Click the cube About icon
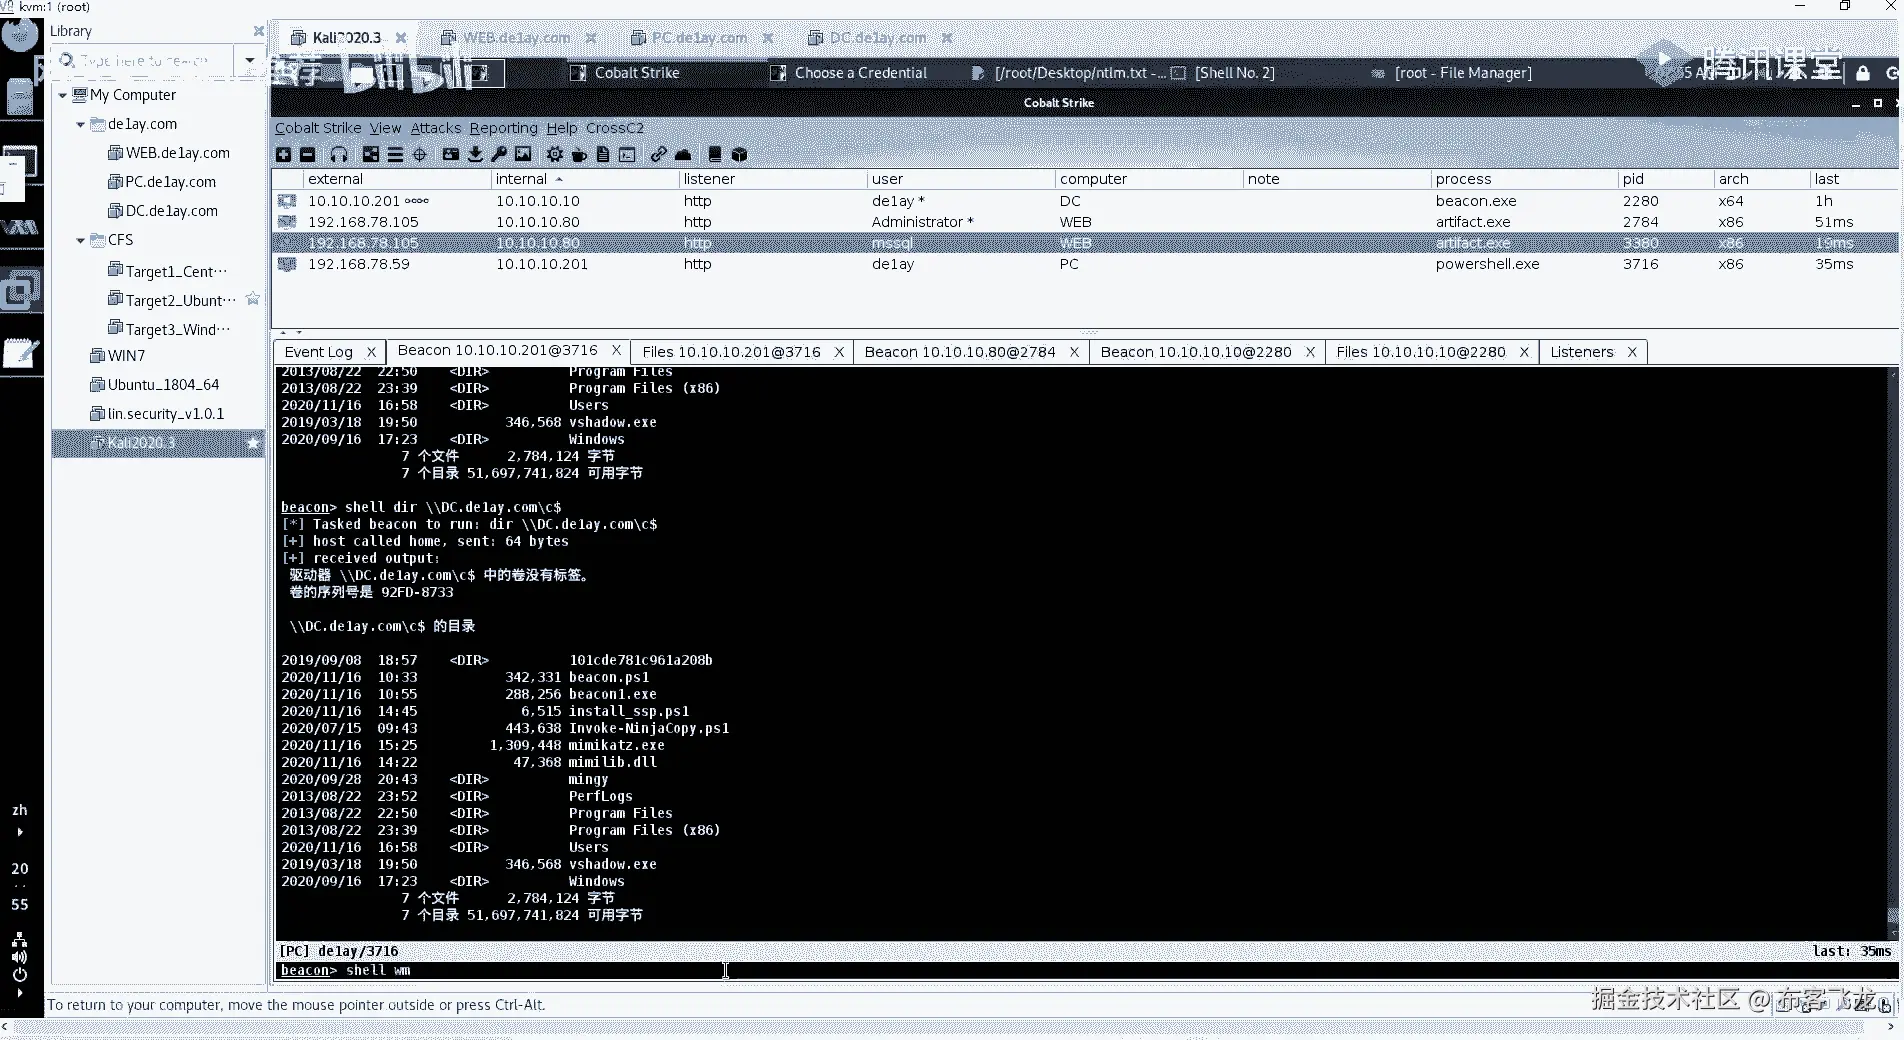 point(739,154)
